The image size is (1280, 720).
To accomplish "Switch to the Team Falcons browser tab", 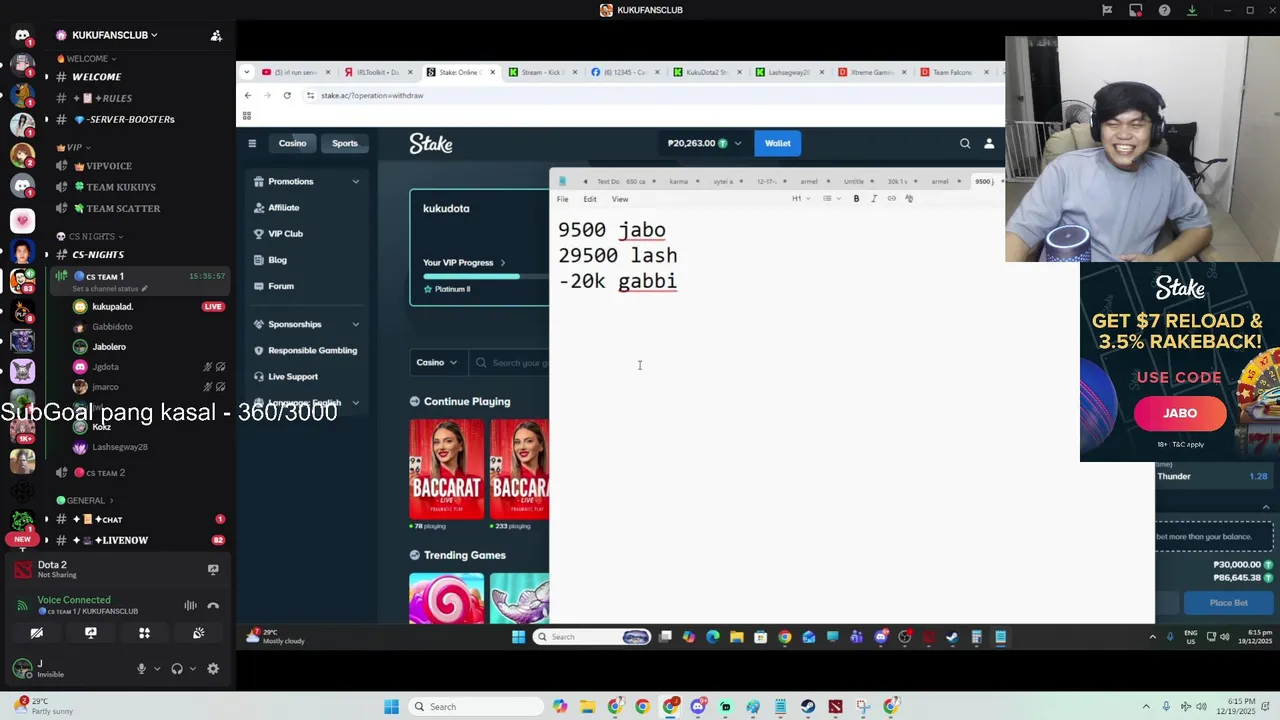I will (952, 72).
